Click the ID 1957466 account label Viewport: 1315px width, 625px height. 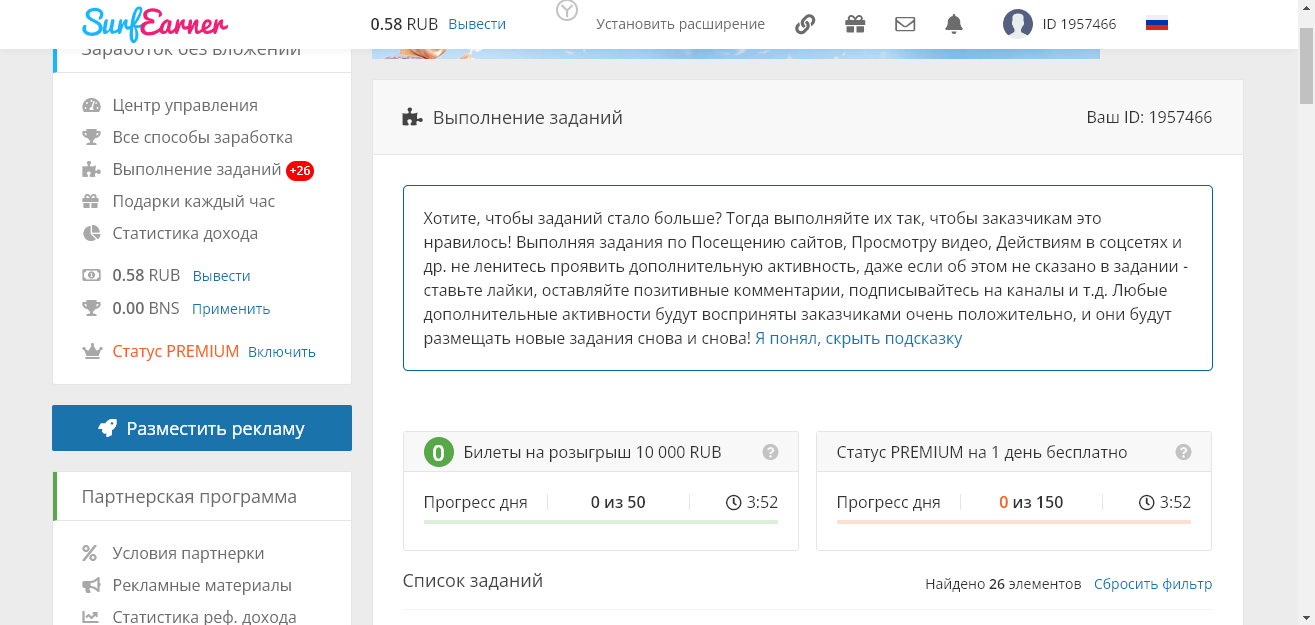(x=1079, y=24)
